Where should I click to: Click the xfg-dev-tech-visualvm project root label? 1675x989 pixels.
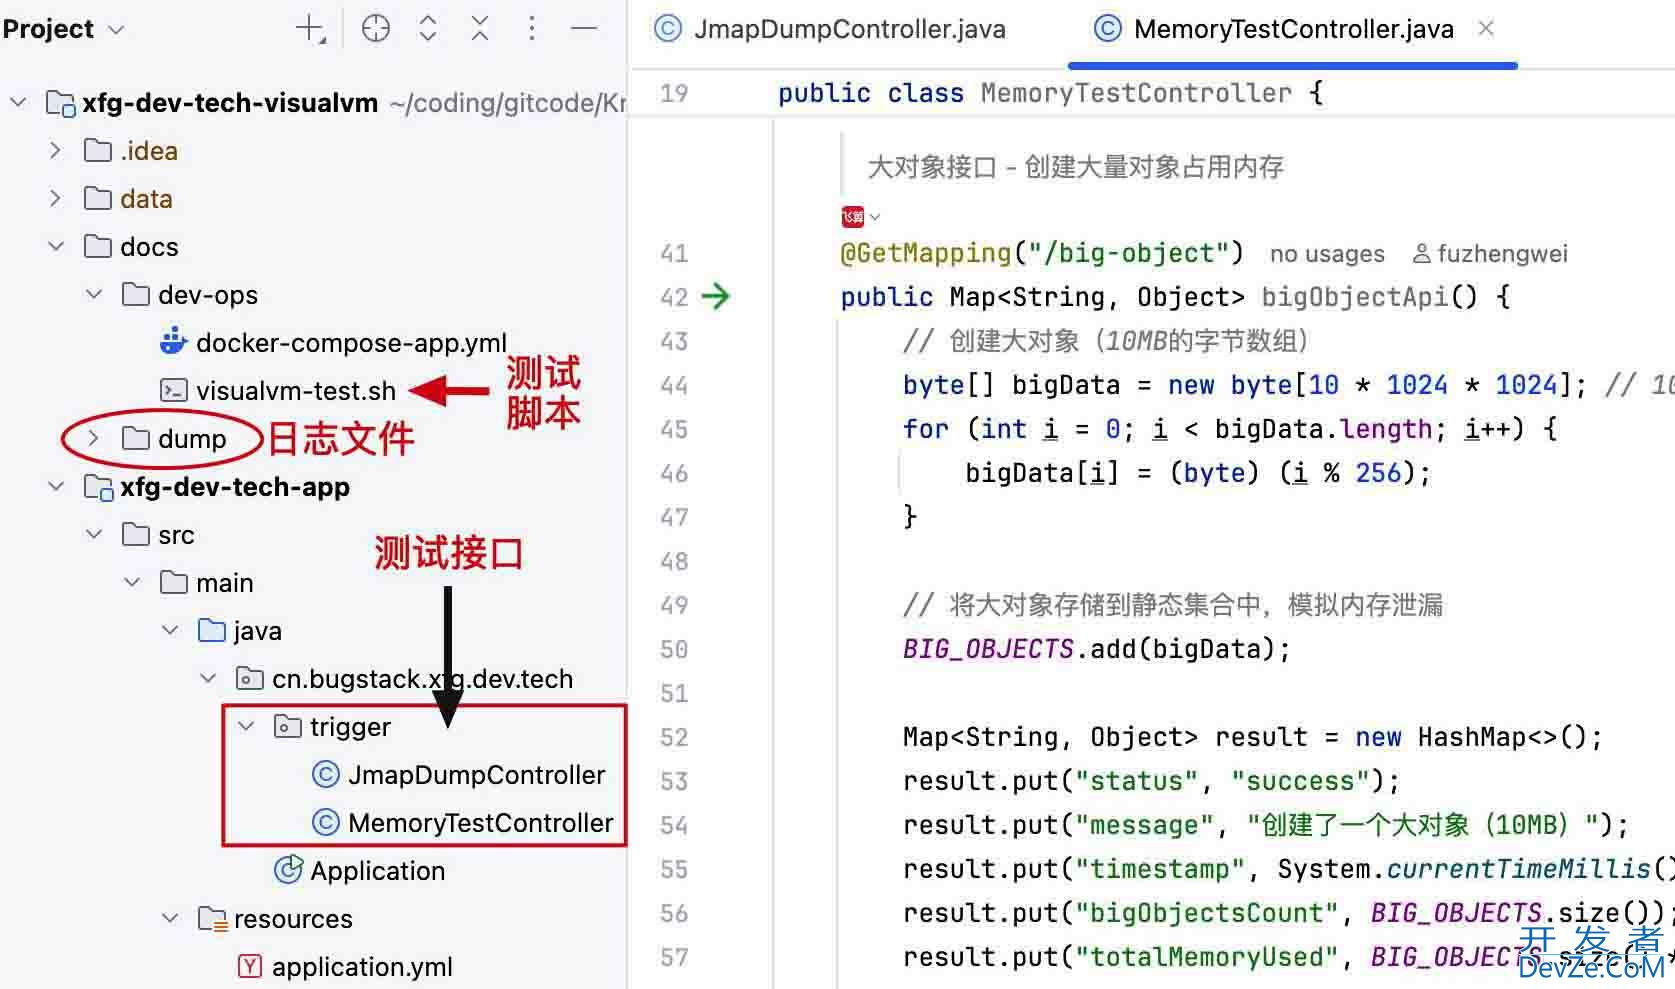pos(230,103)
